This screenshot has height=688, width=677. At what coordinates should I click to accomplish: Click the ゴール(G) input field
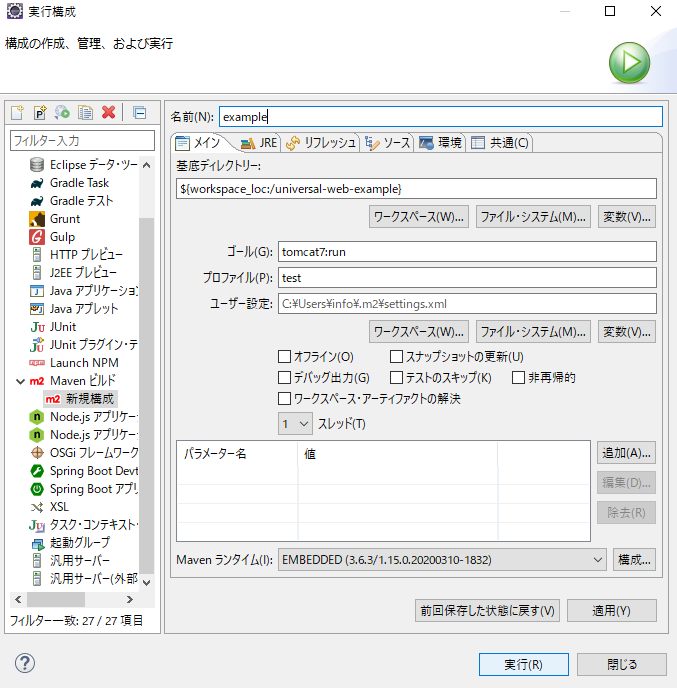tap(467, 252)
